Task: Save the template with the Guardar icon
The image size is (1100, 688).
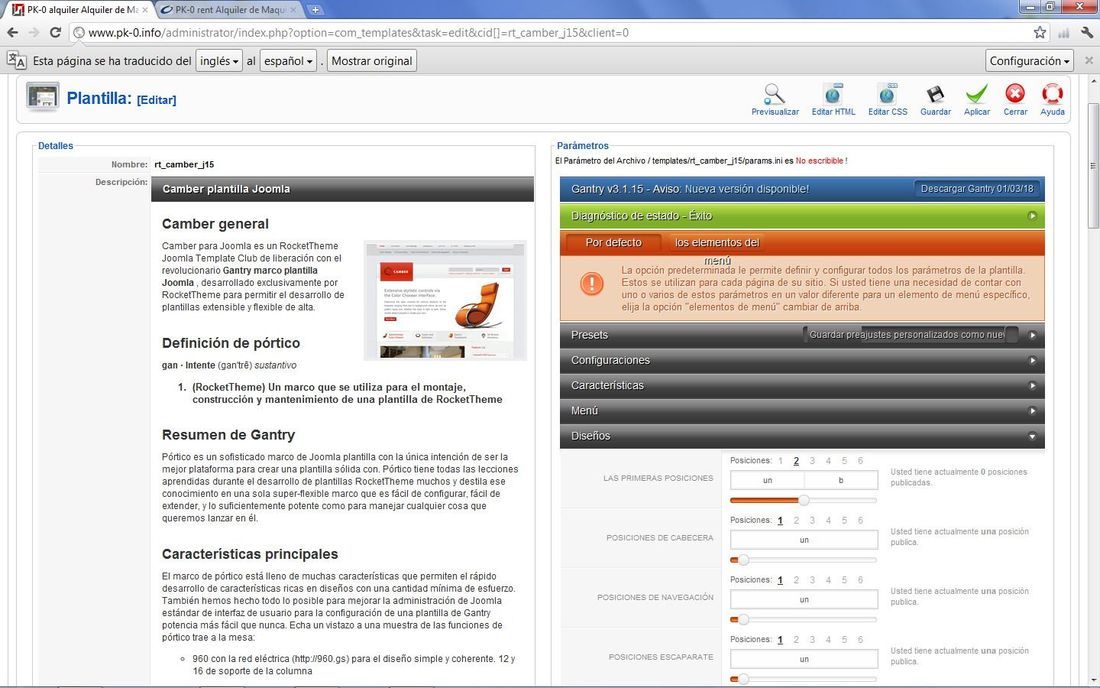Action: (935, 100)
